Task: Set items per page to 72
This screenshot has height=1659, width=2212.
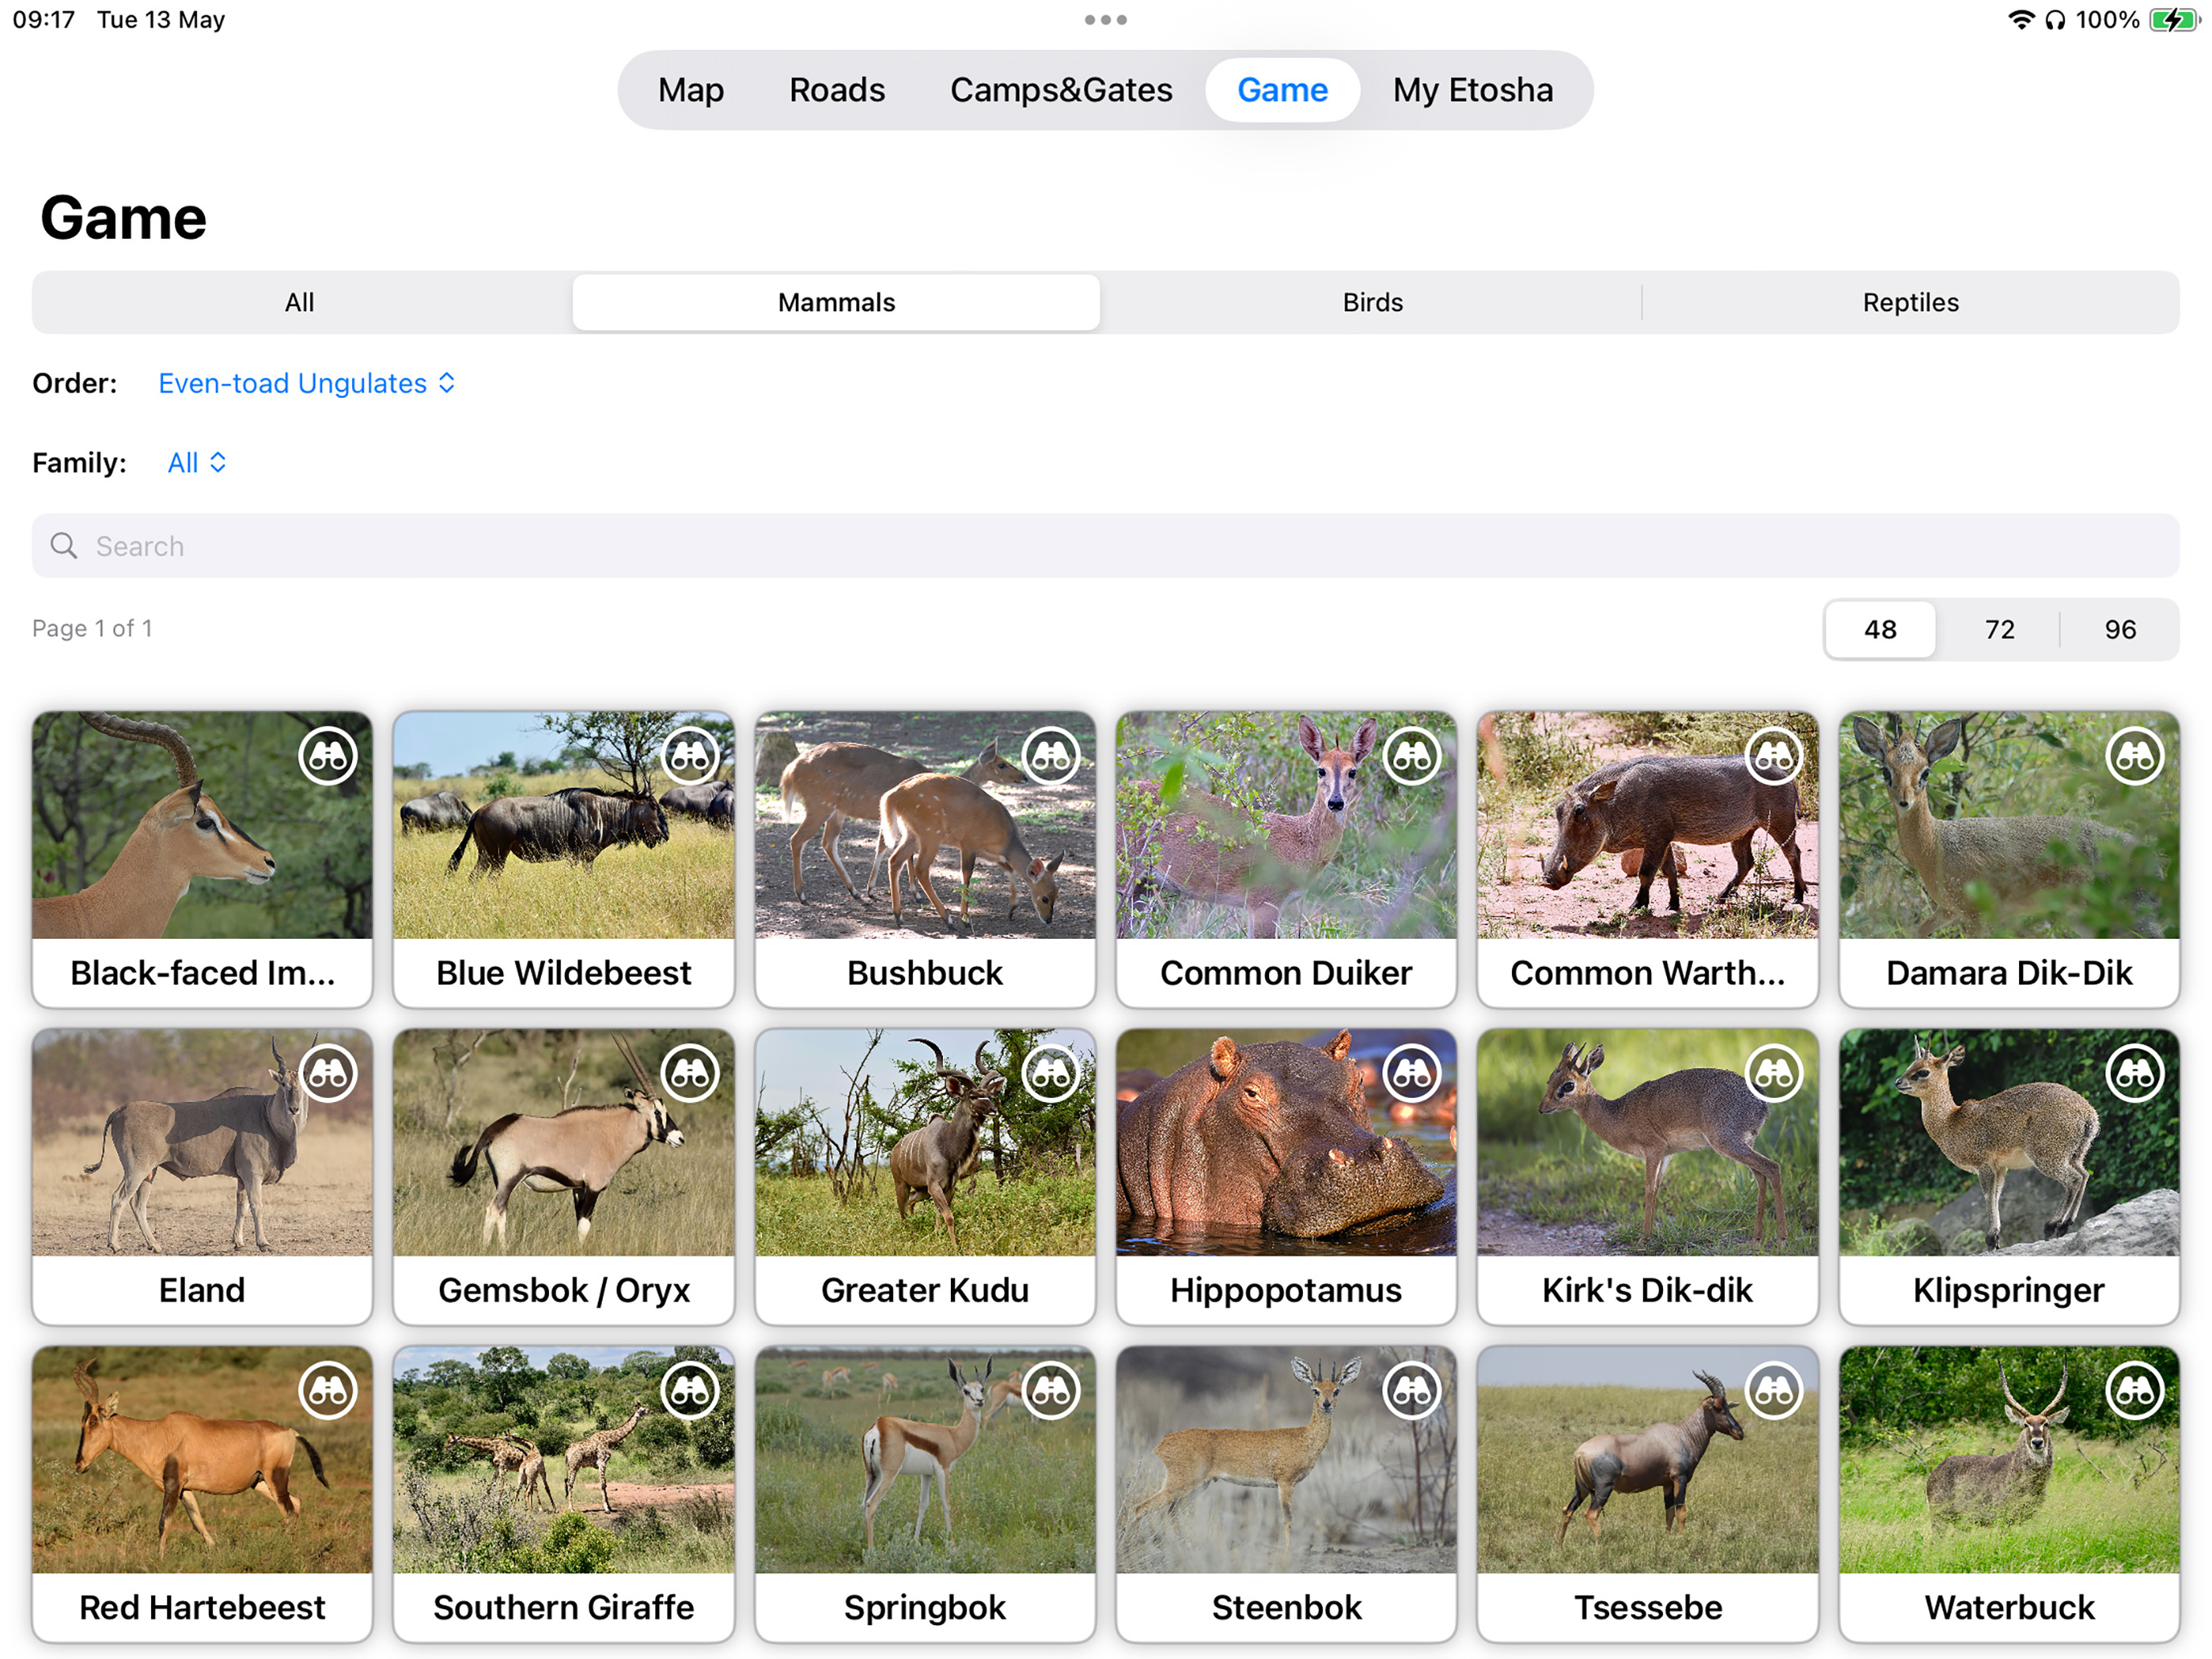Action: 1999,629
